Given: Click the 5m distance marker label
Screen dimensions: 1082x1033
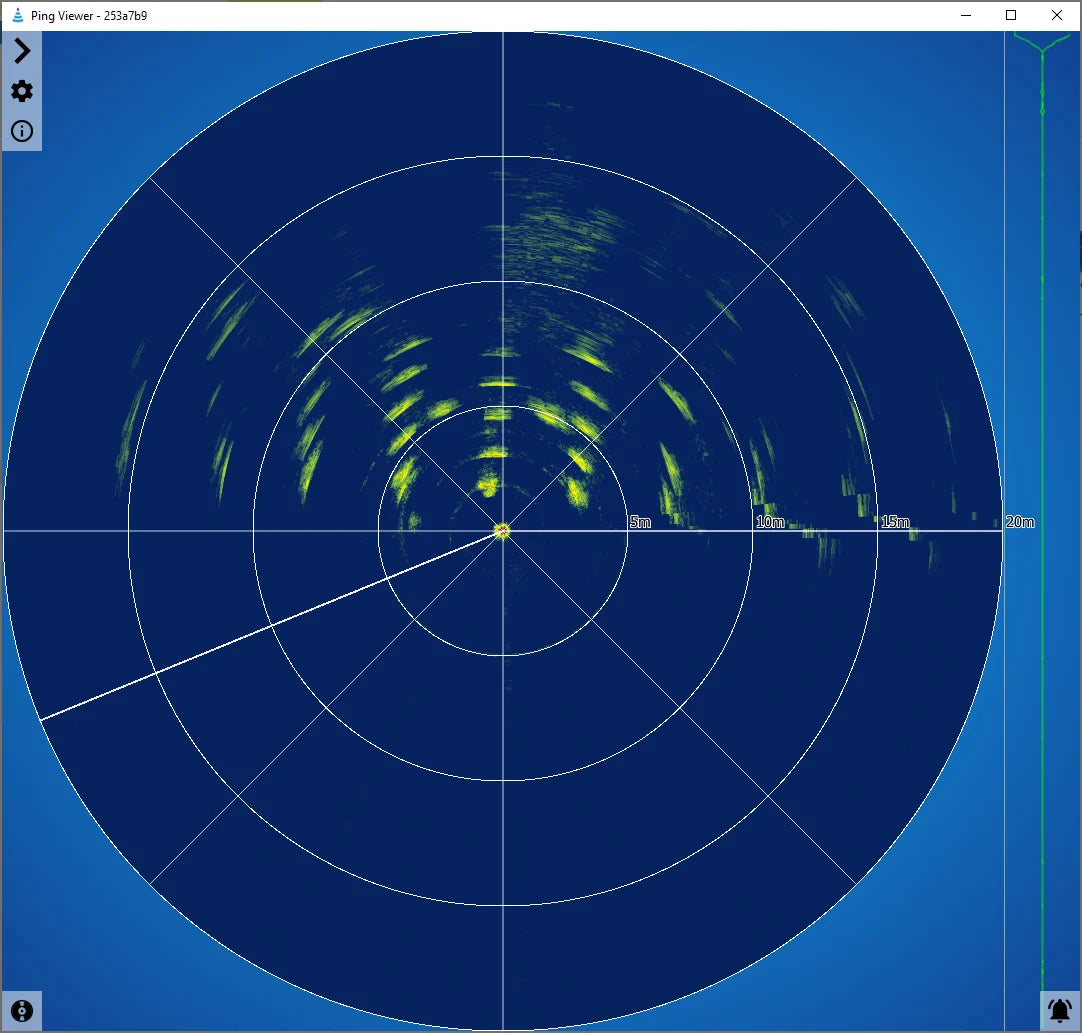Looking at the screenshot, I should pyautogui.click(x=640, y=521).
